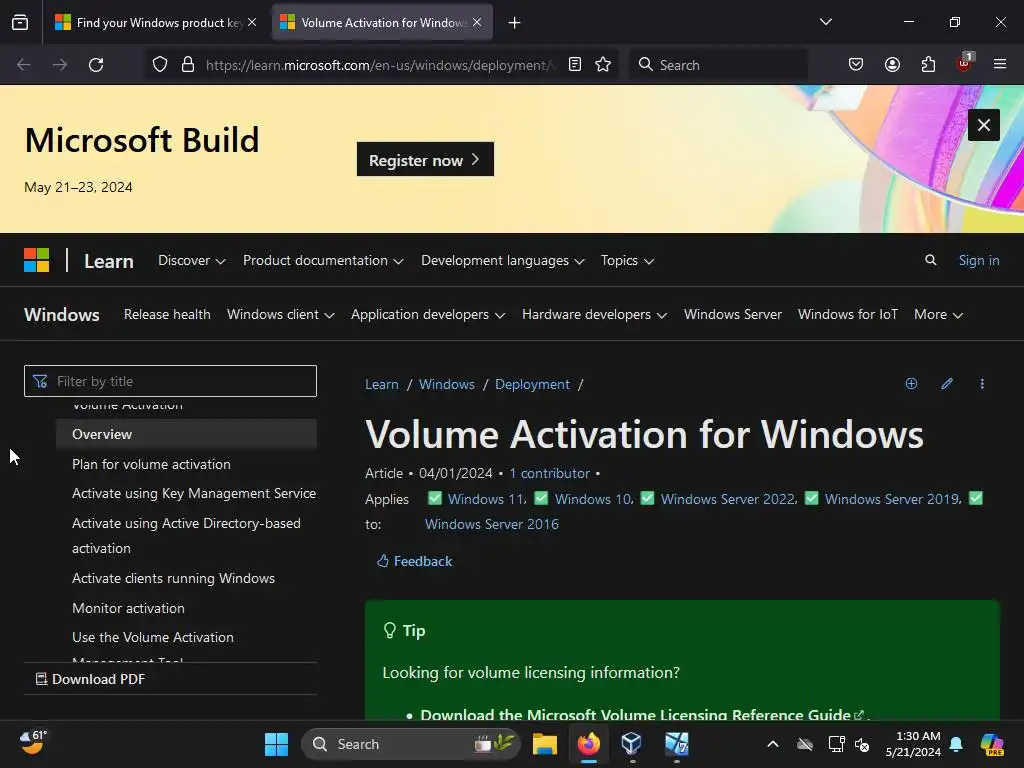Open Windows for IoT menu item

point(848,314)
